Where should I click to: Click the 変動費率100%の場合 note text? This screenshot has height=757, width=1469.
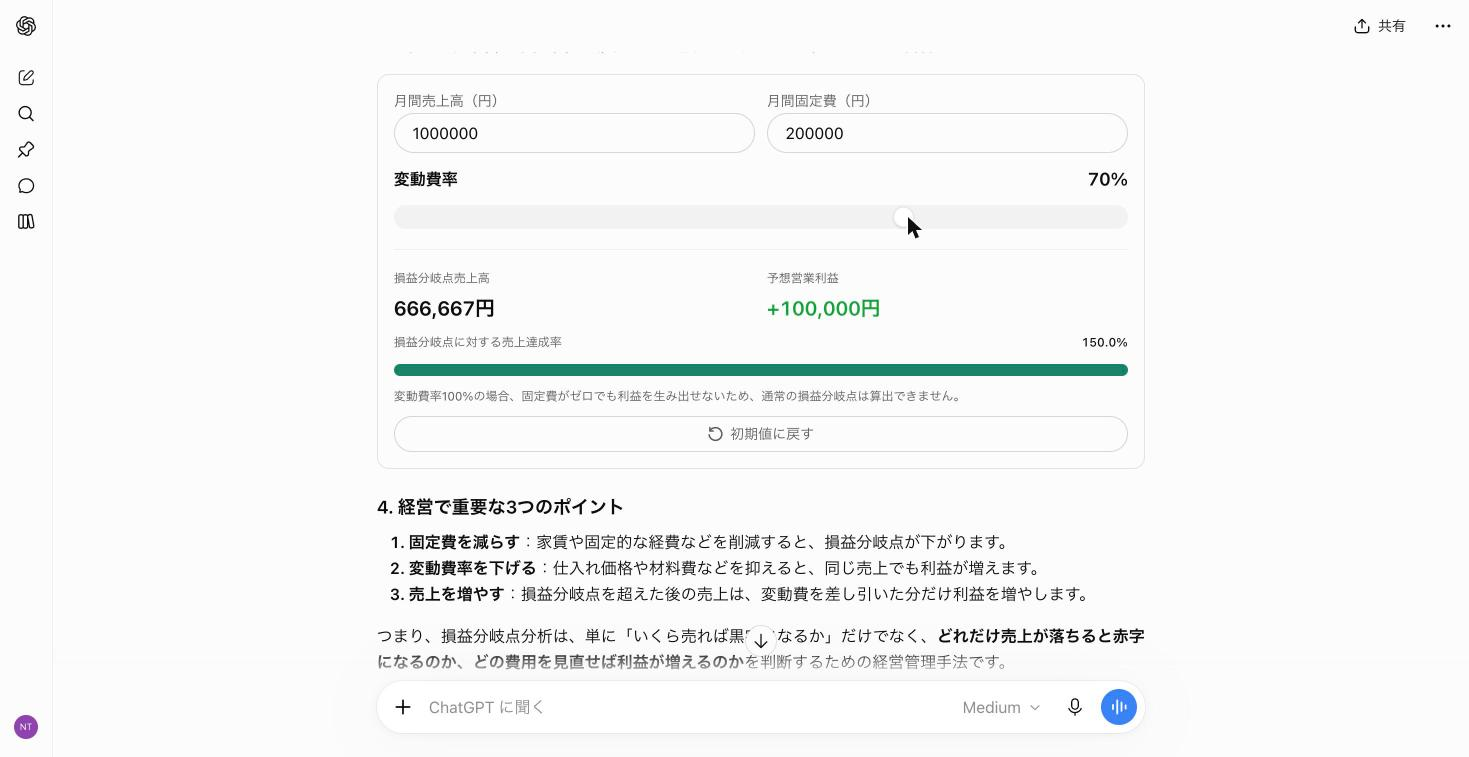pos(679,396)
